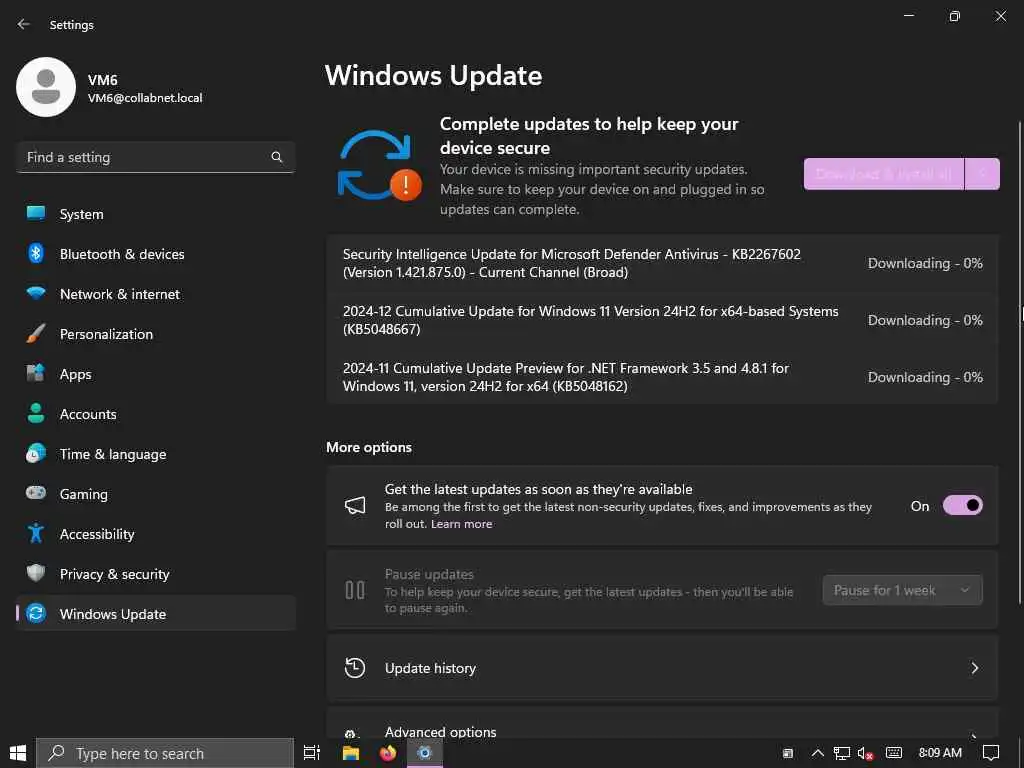
Task: Click the More options heading
Action: [x=369, y=447]
